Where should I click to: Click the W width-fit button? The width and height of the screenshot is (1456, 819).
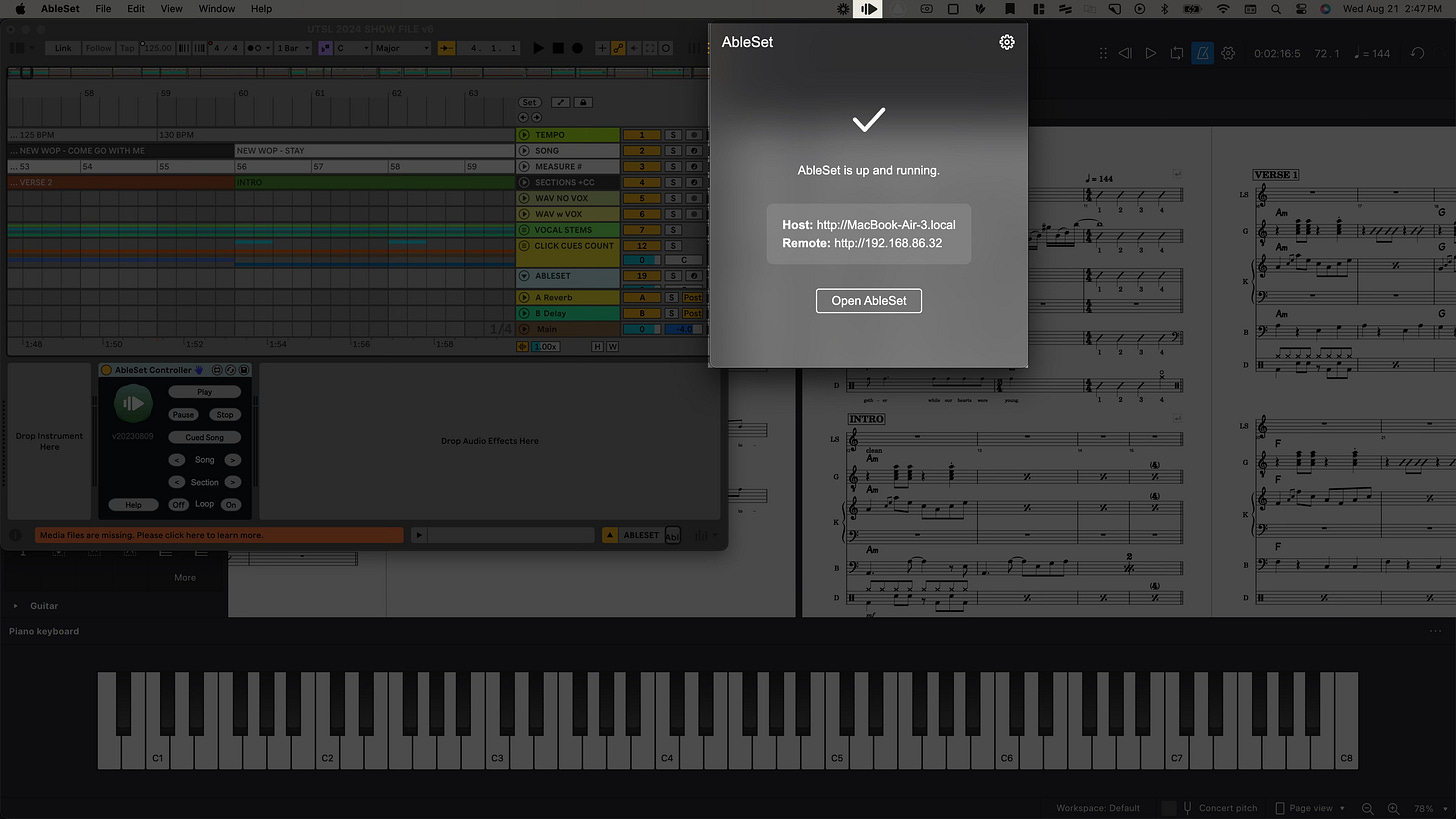click(x=612, y=346)
